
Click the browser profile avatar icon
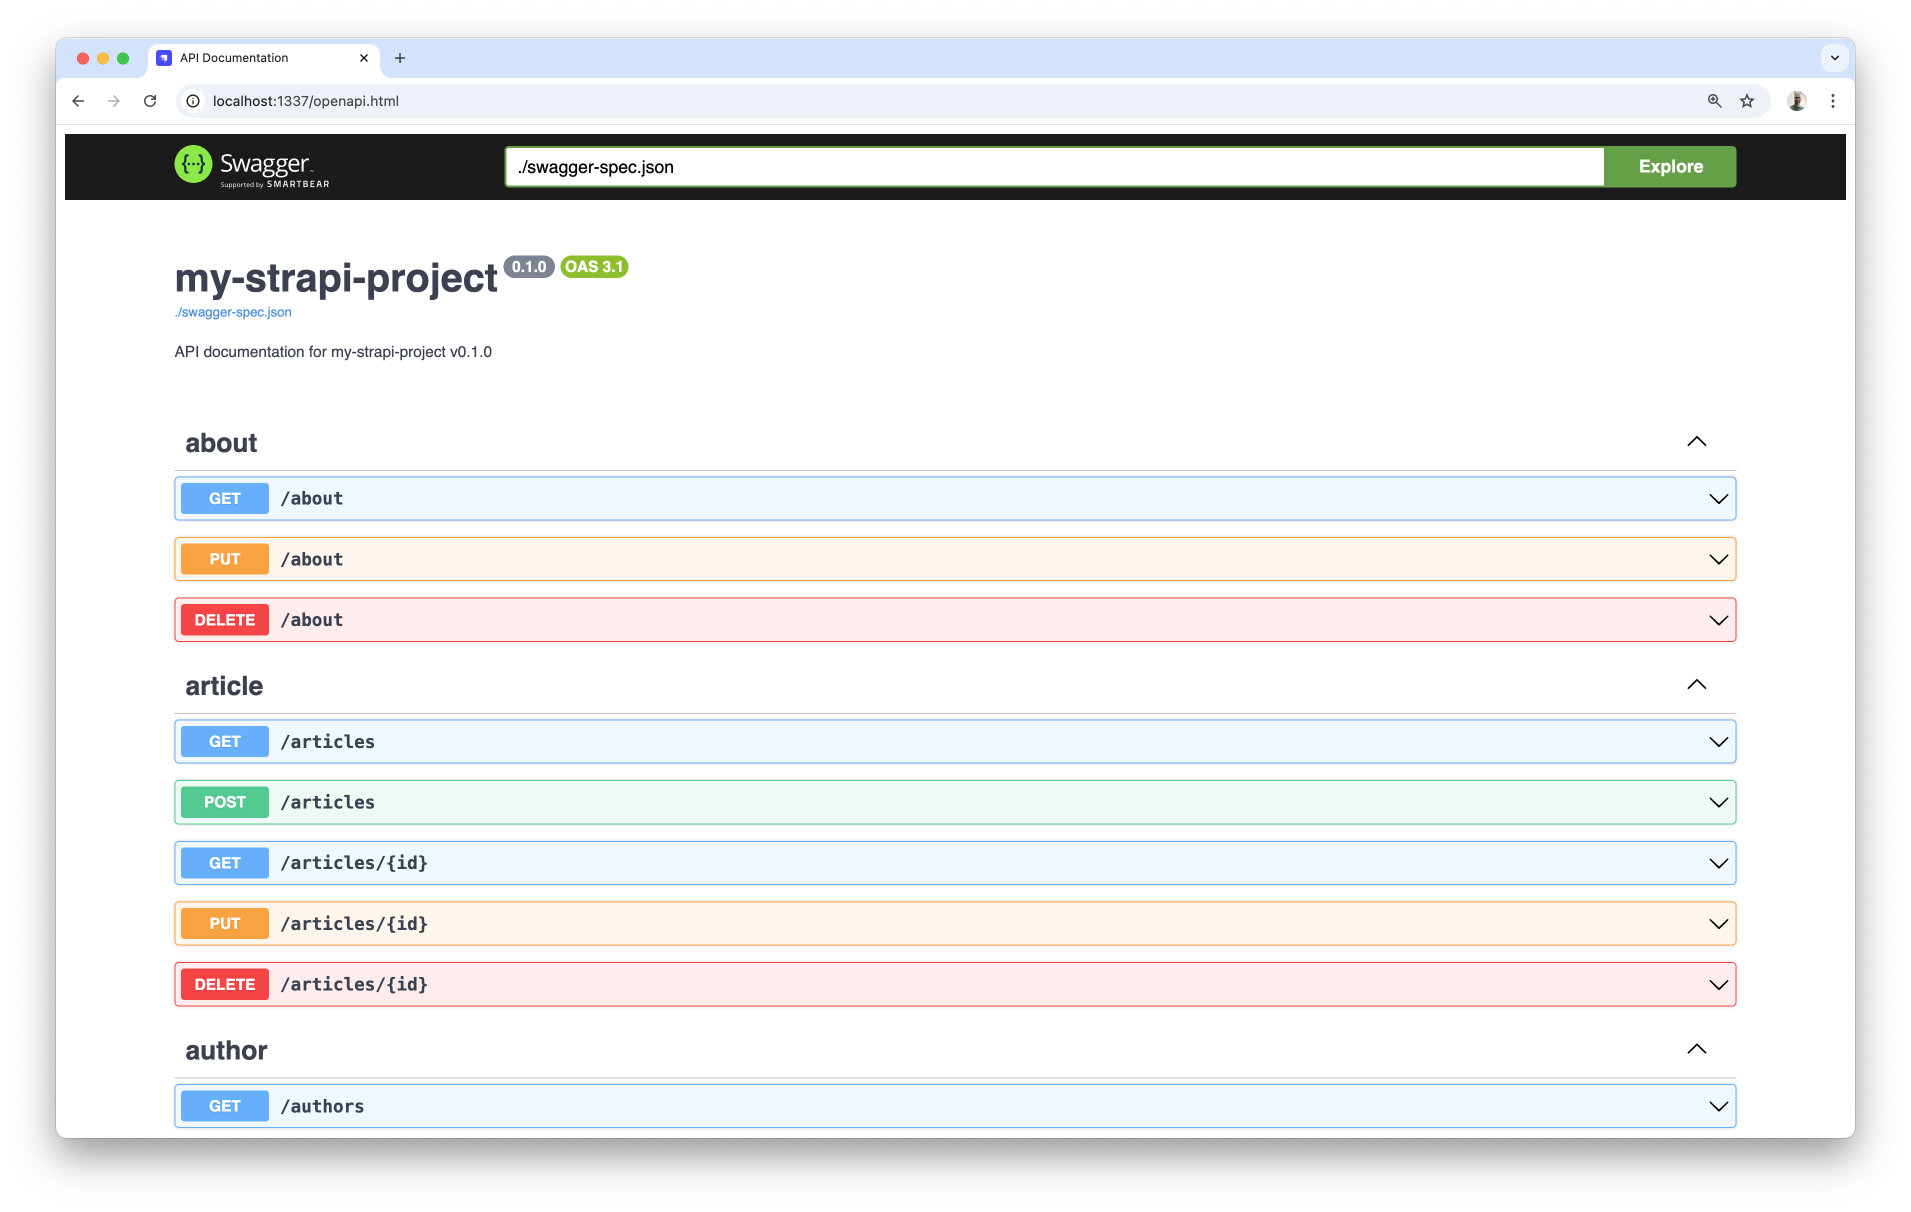1796,101
